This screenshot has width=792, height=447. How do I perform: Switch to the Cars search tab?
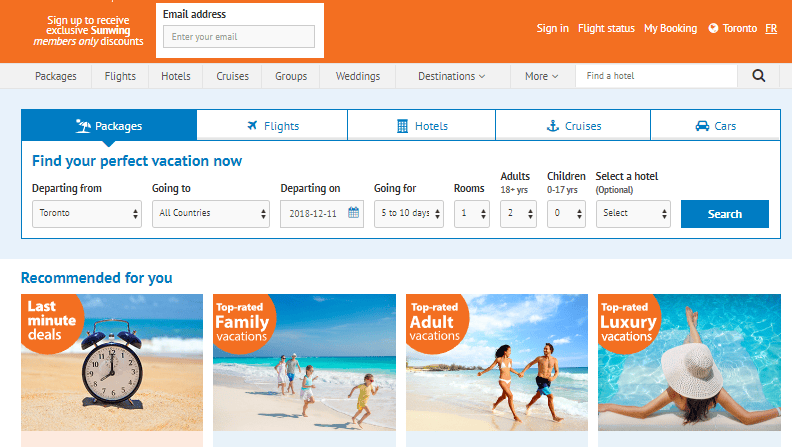coord(716,125)
